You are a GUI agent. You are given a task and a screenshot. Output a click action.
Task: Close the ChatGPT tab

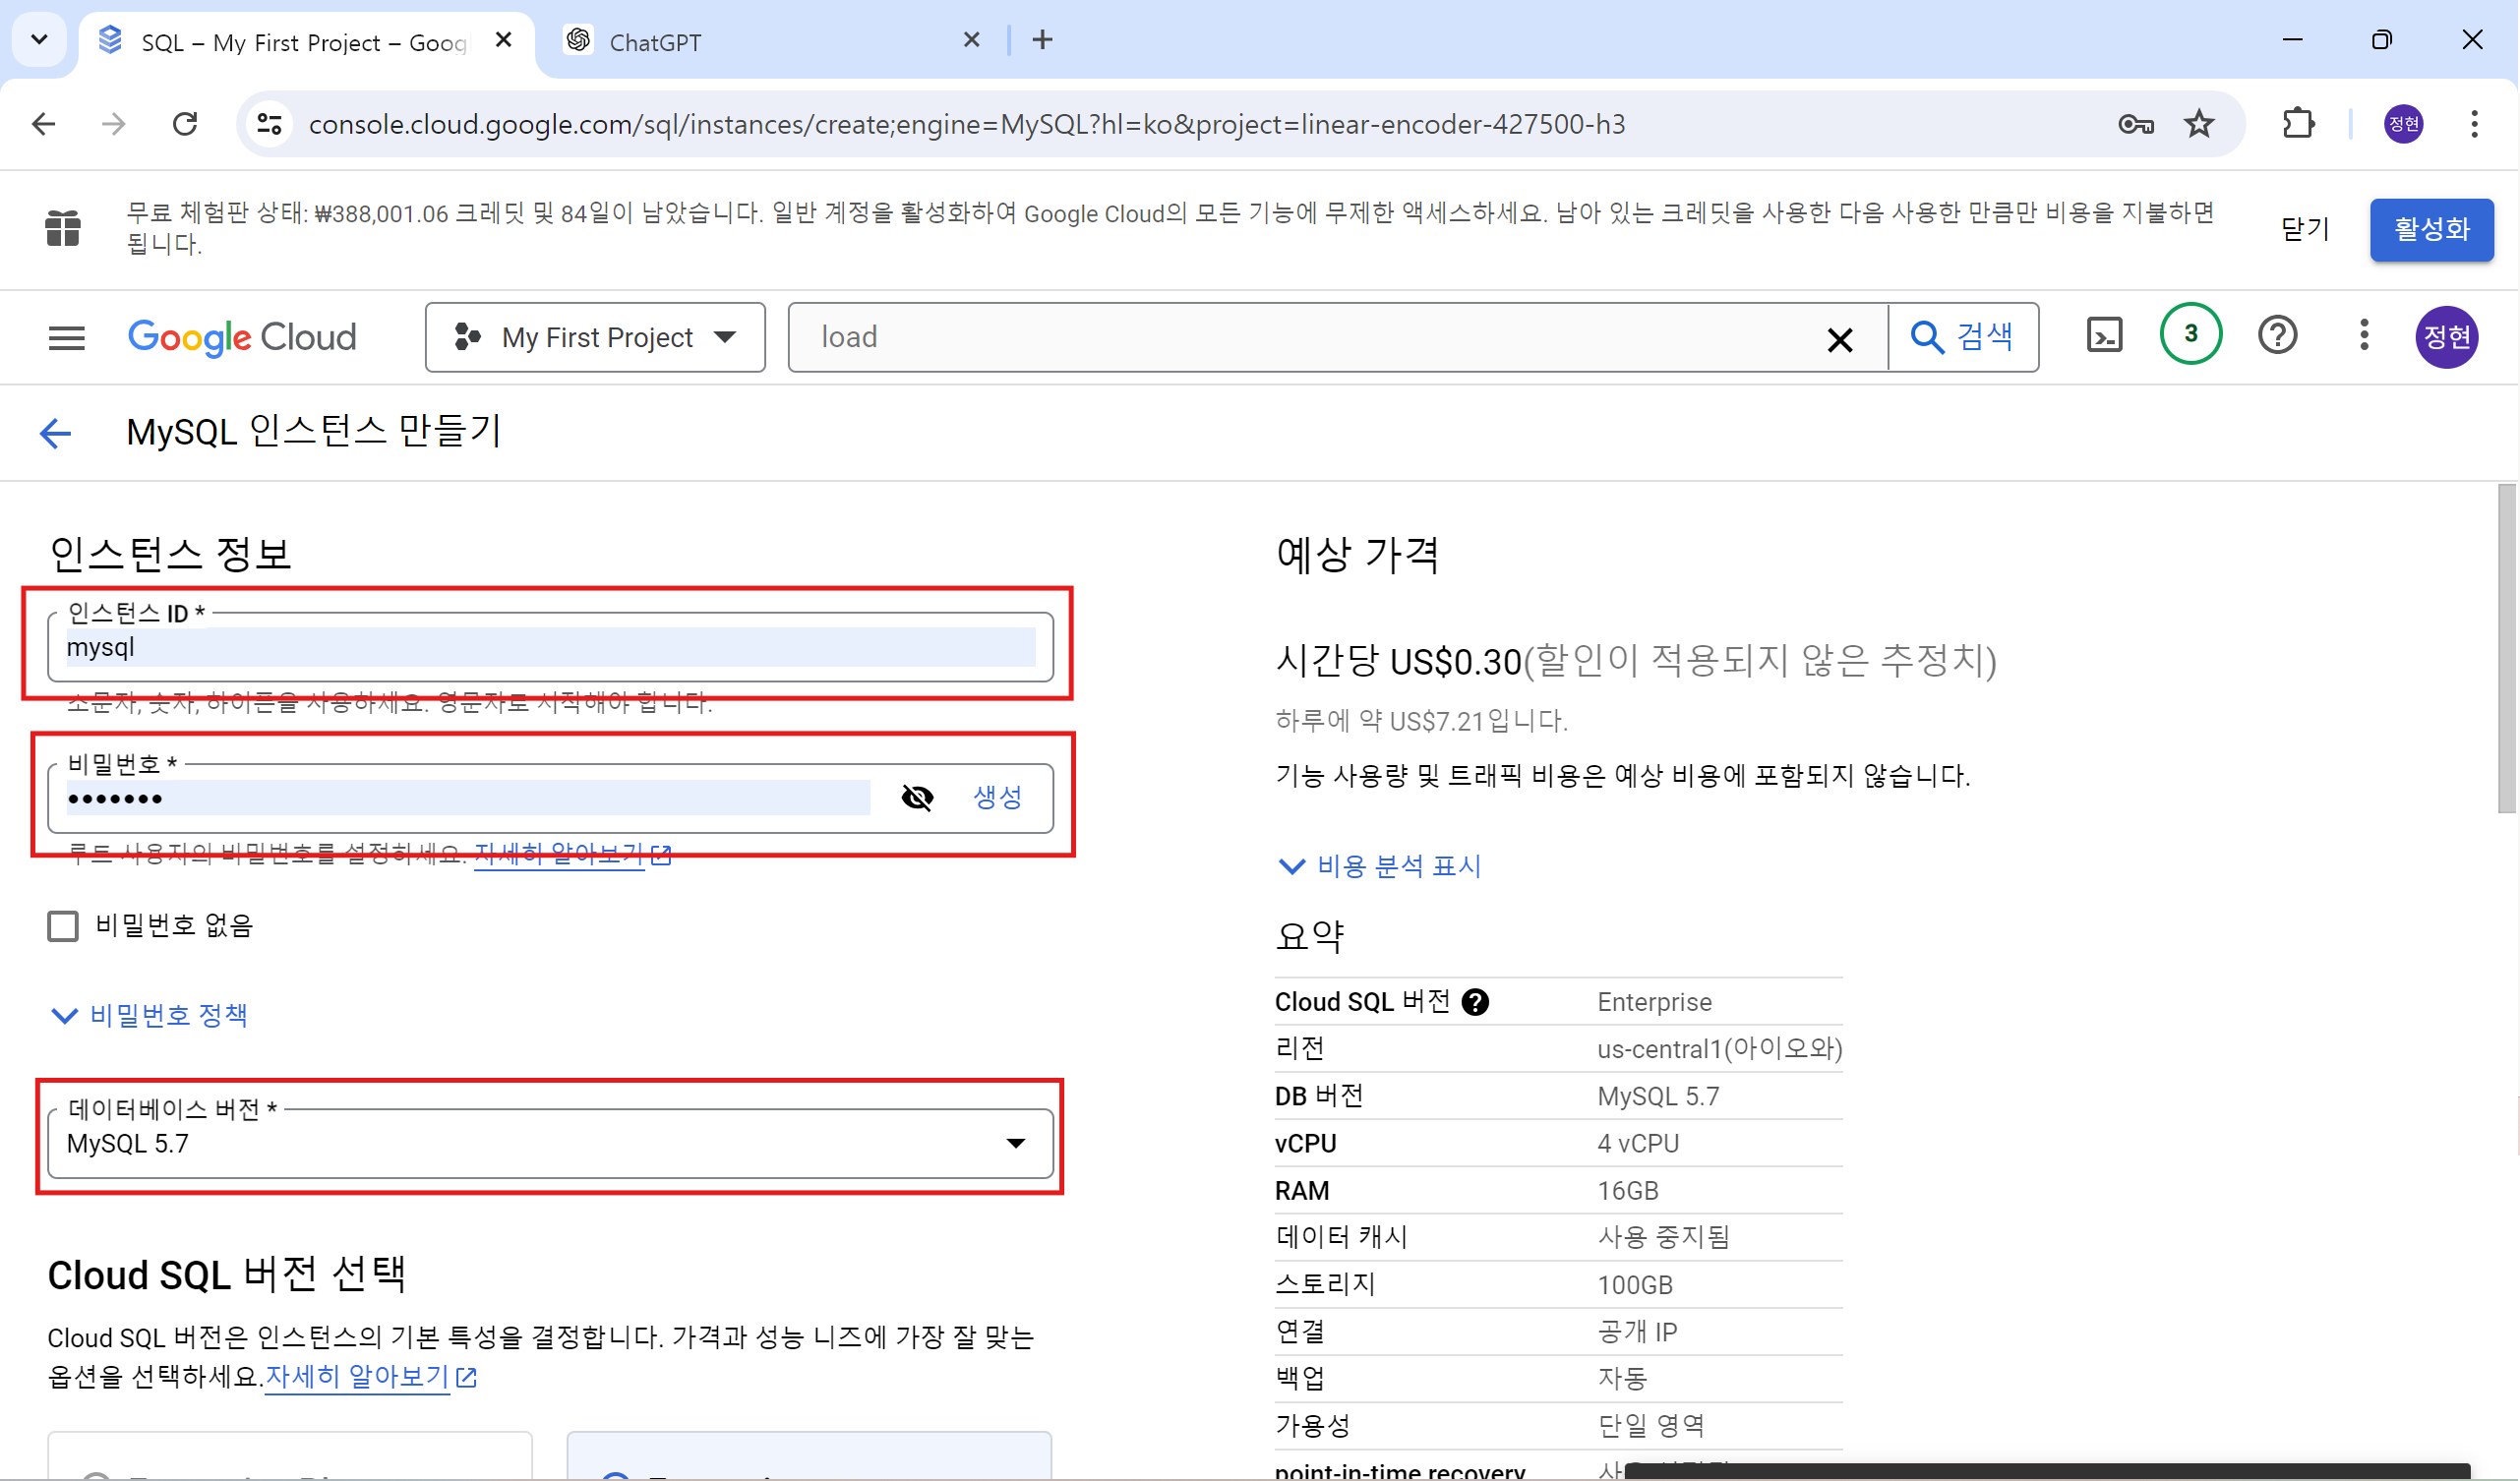tap(971, 40)
